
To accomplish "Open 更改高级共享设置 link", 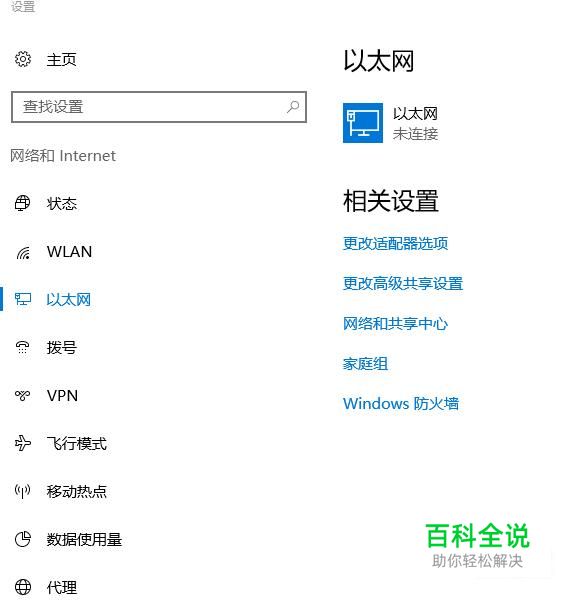I will (x=403, y=284).
